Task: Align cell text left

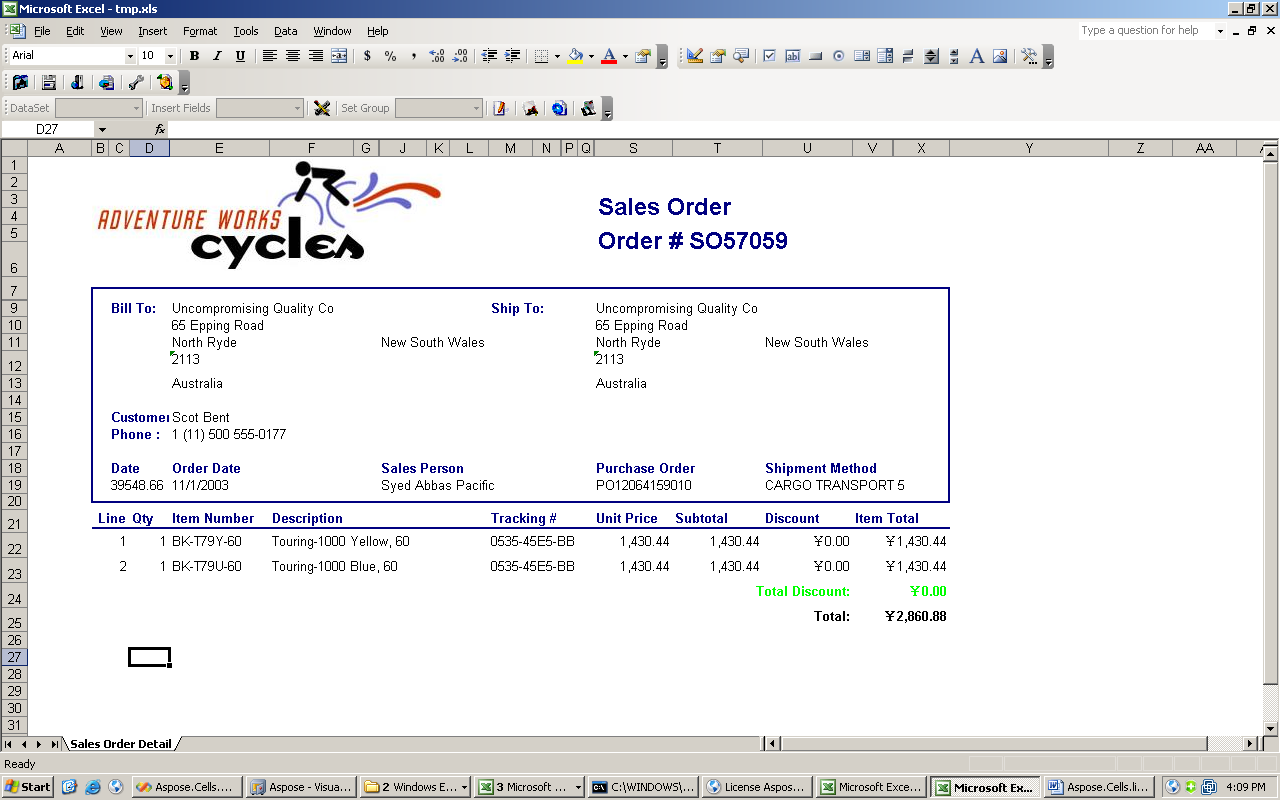Action: pos(270,56)
